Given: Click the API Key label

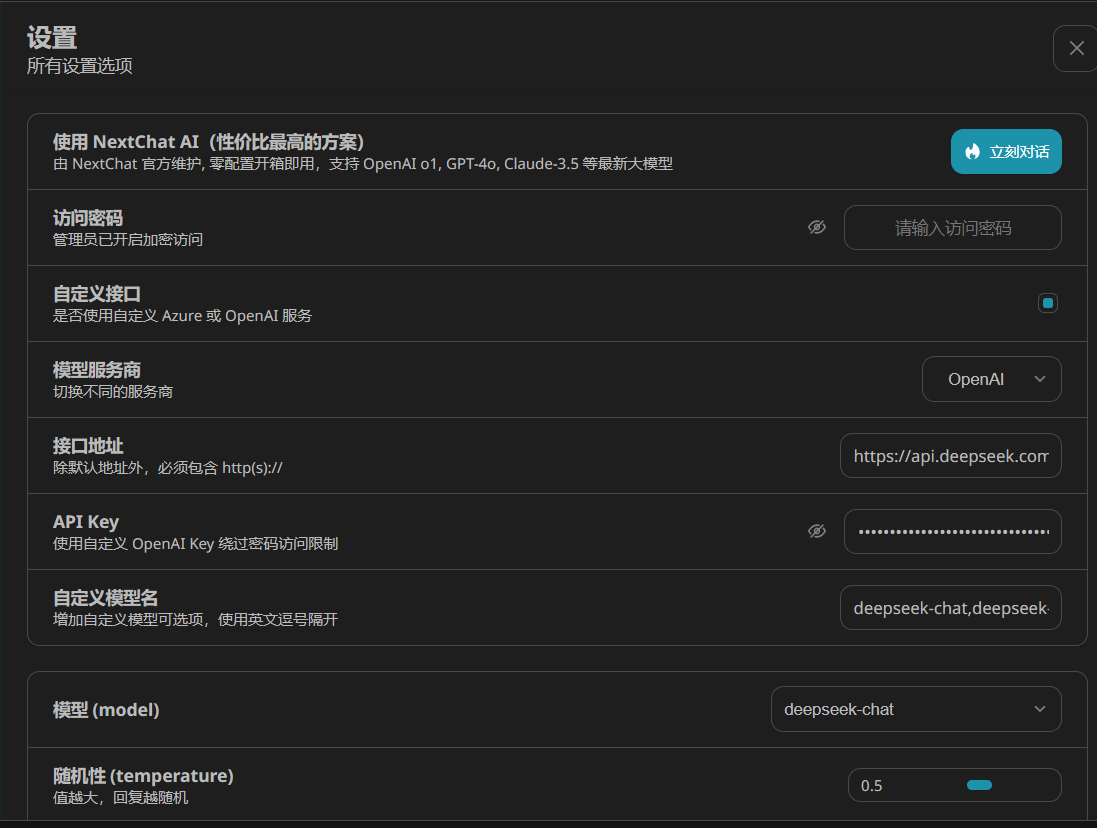Looking at the screenshot, I should tap(86, 522).
